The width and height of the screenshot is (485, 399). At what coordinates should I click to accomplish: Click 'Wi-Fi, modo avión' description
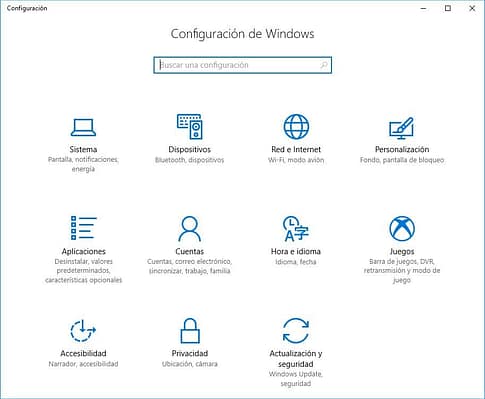tap(296, 160)
